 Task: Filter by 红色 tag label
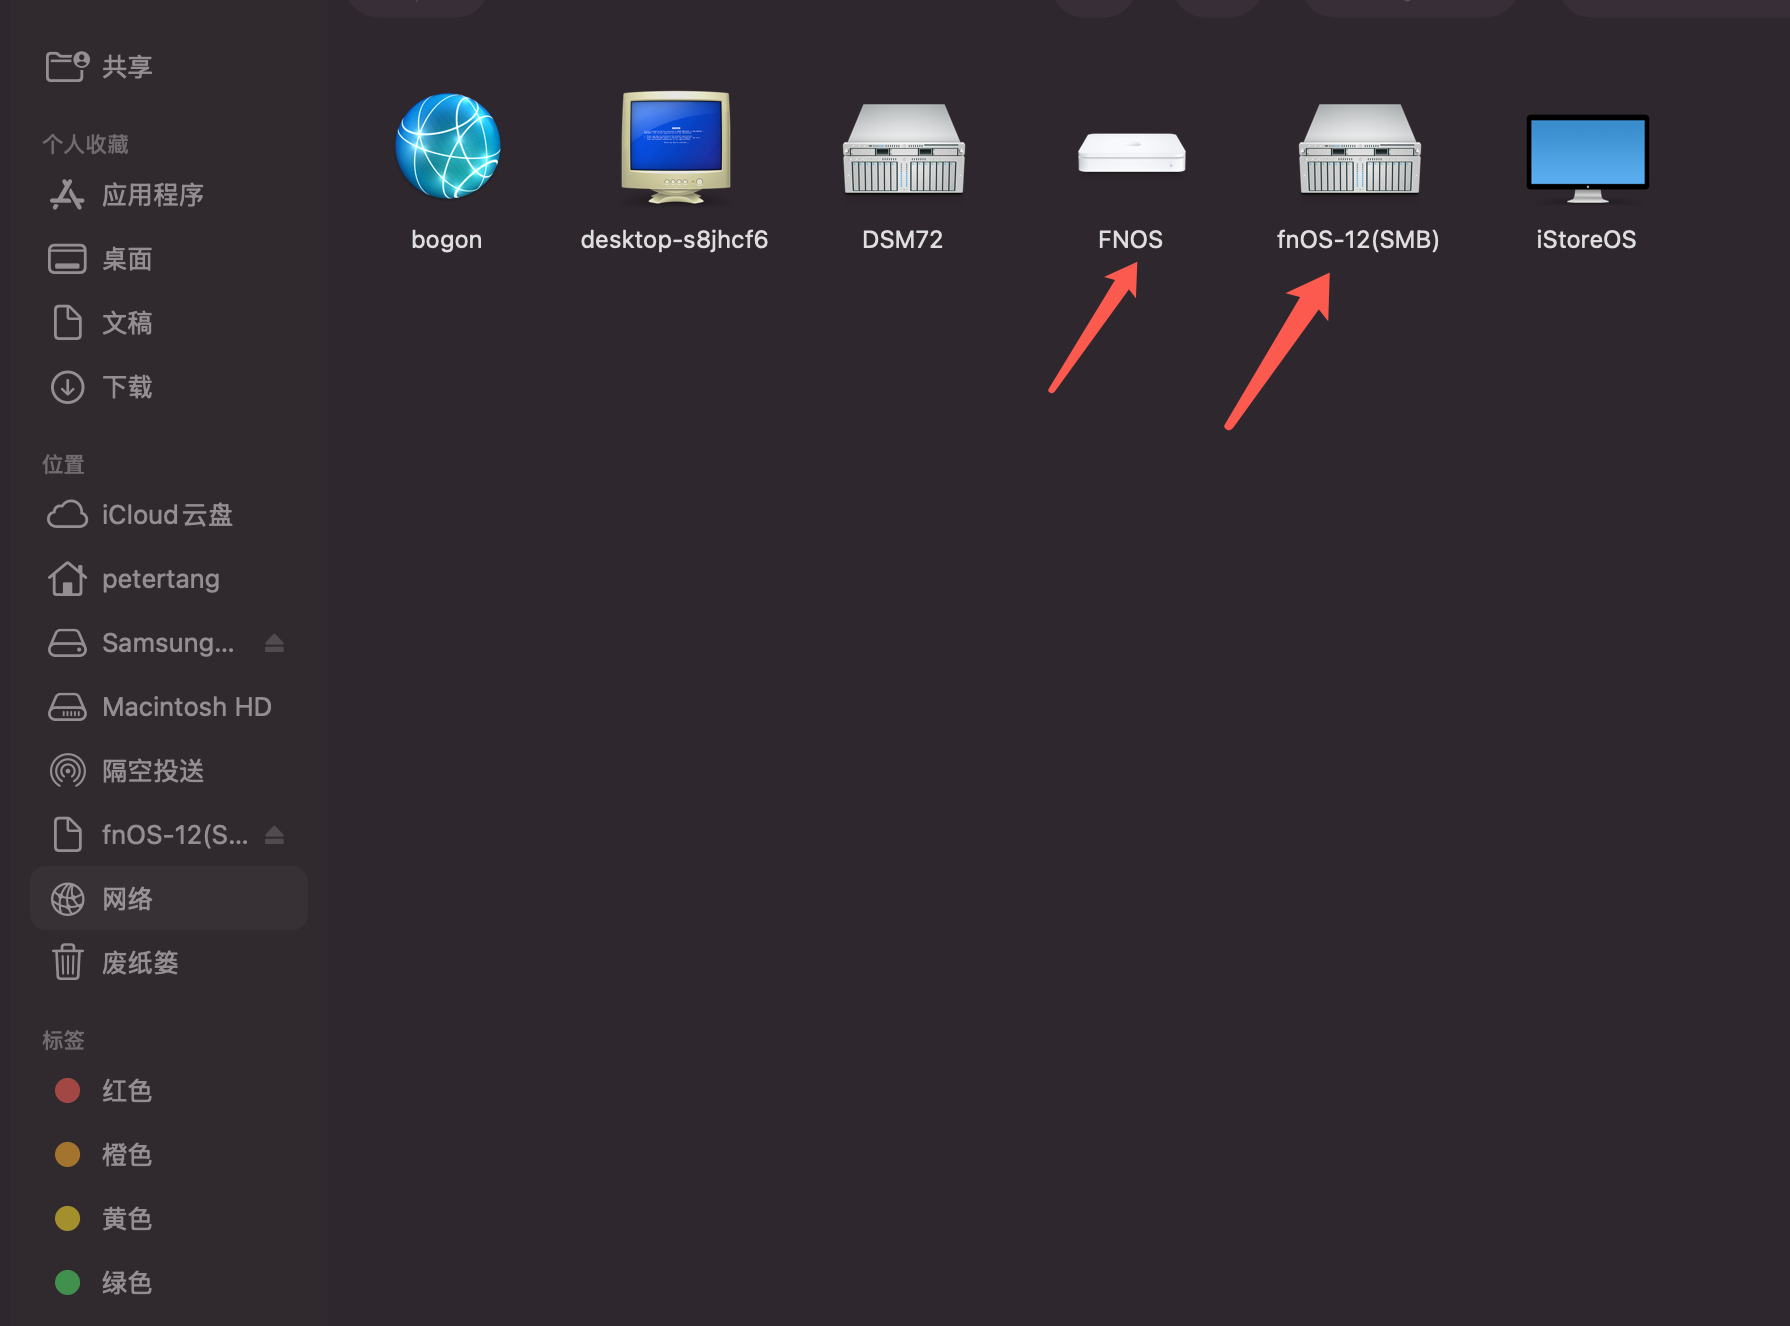127,1091
